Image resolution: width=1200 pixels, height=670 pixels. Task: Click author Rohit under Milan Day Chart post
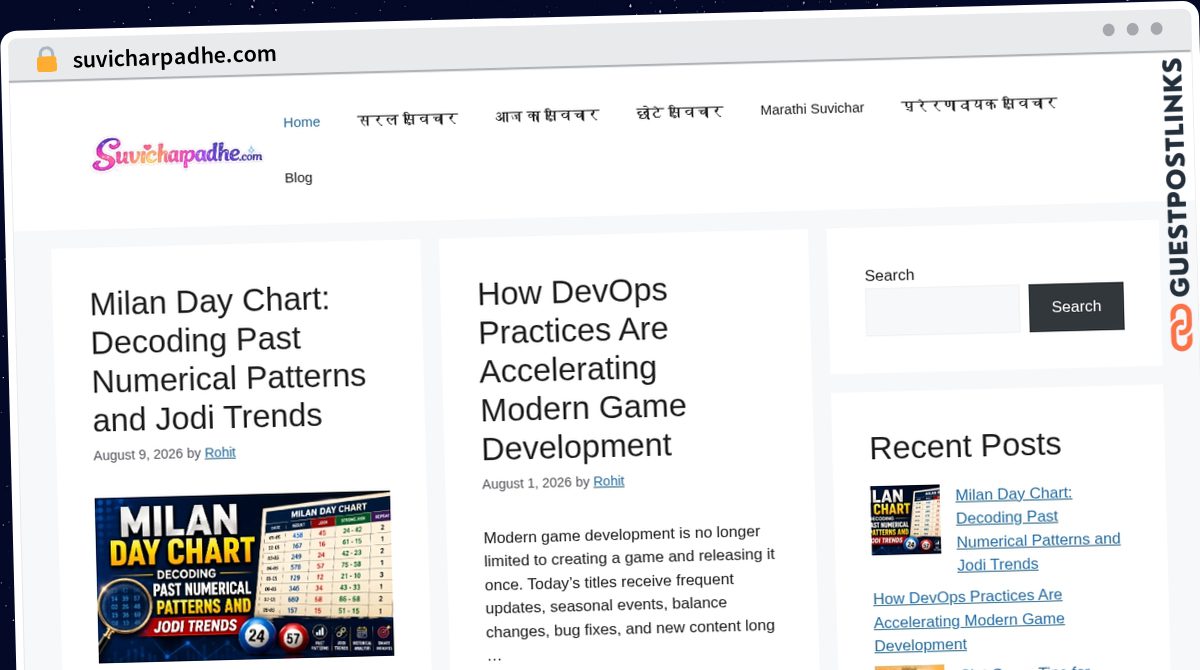220,453
